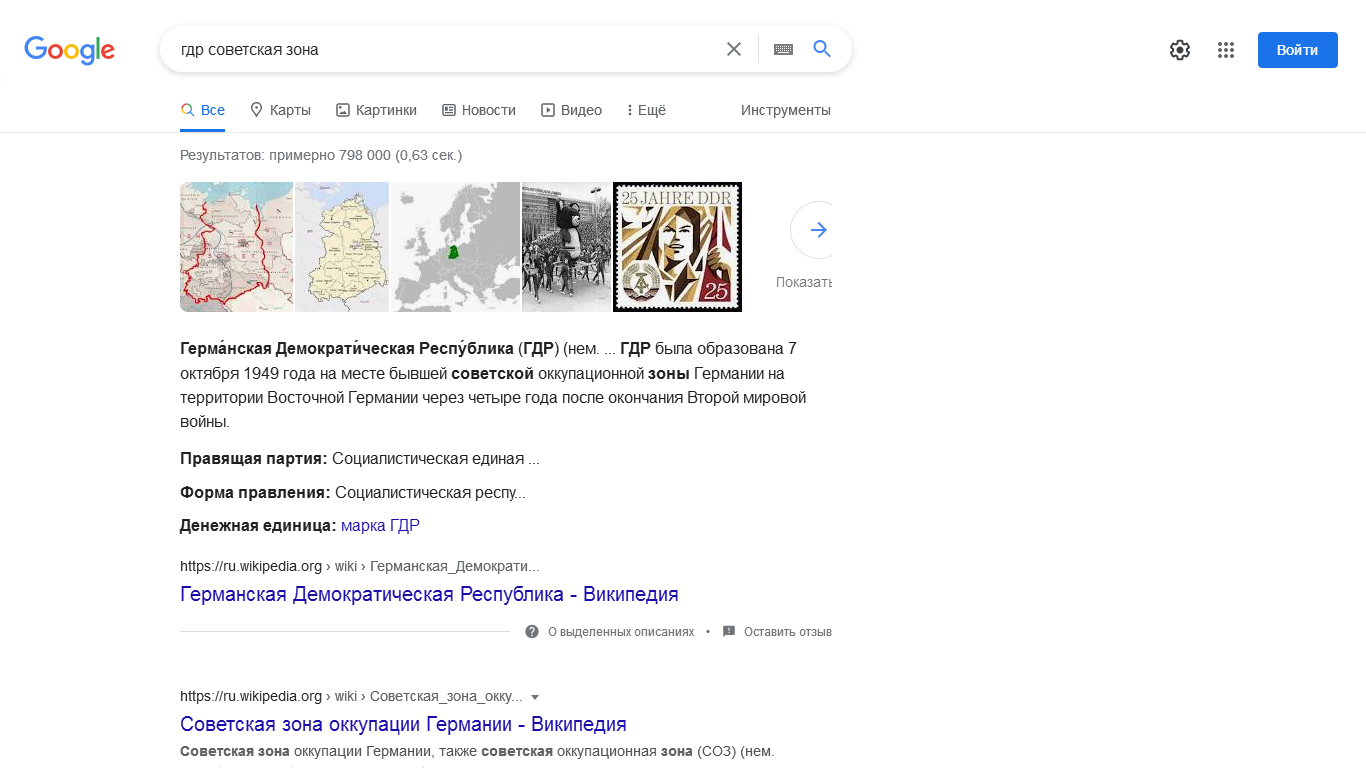Click the magnifying glass search icon
Image resolution: width=1366 pixels, height=768 pixels.
[x=822, y=49]
